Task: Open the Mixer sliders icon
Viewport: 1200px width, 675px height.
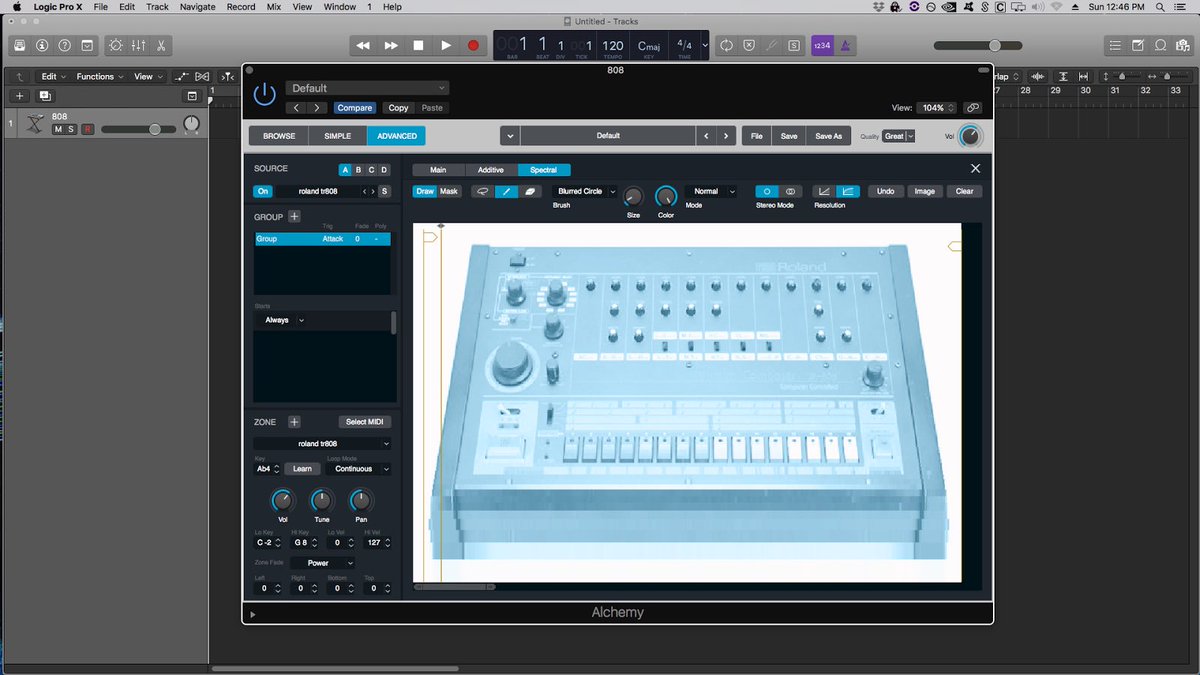Action: 138,46
